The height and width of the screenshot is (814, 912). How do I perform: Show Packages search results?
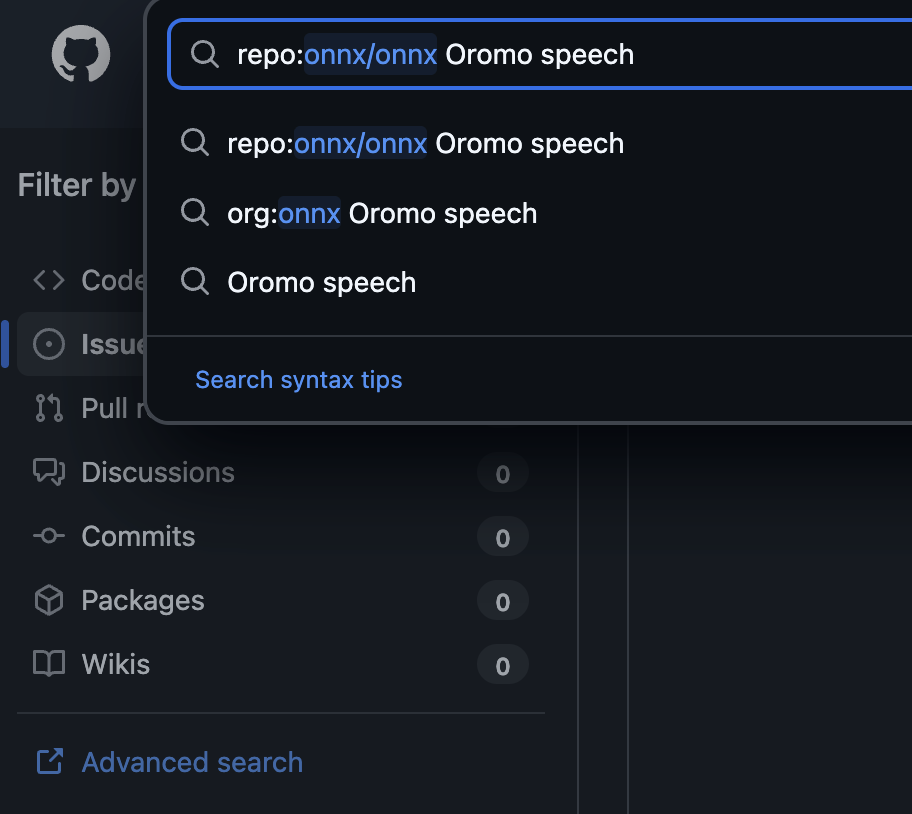[x=143, y=600]
